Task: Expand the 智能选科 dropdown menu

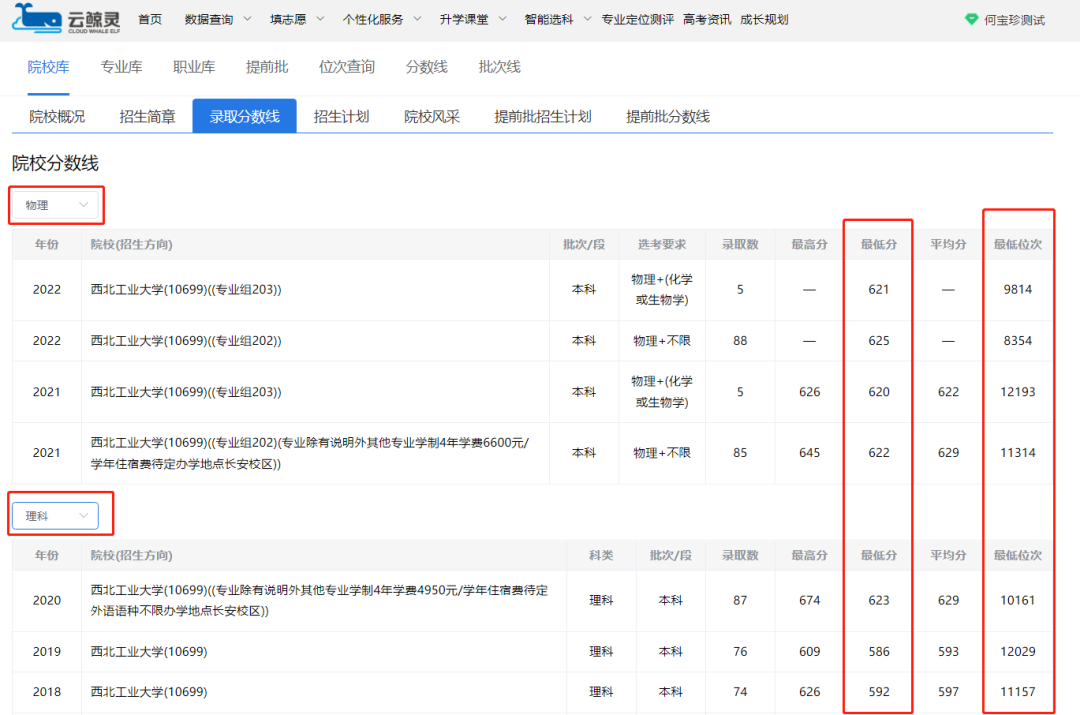Action: (x=557, y=19)
